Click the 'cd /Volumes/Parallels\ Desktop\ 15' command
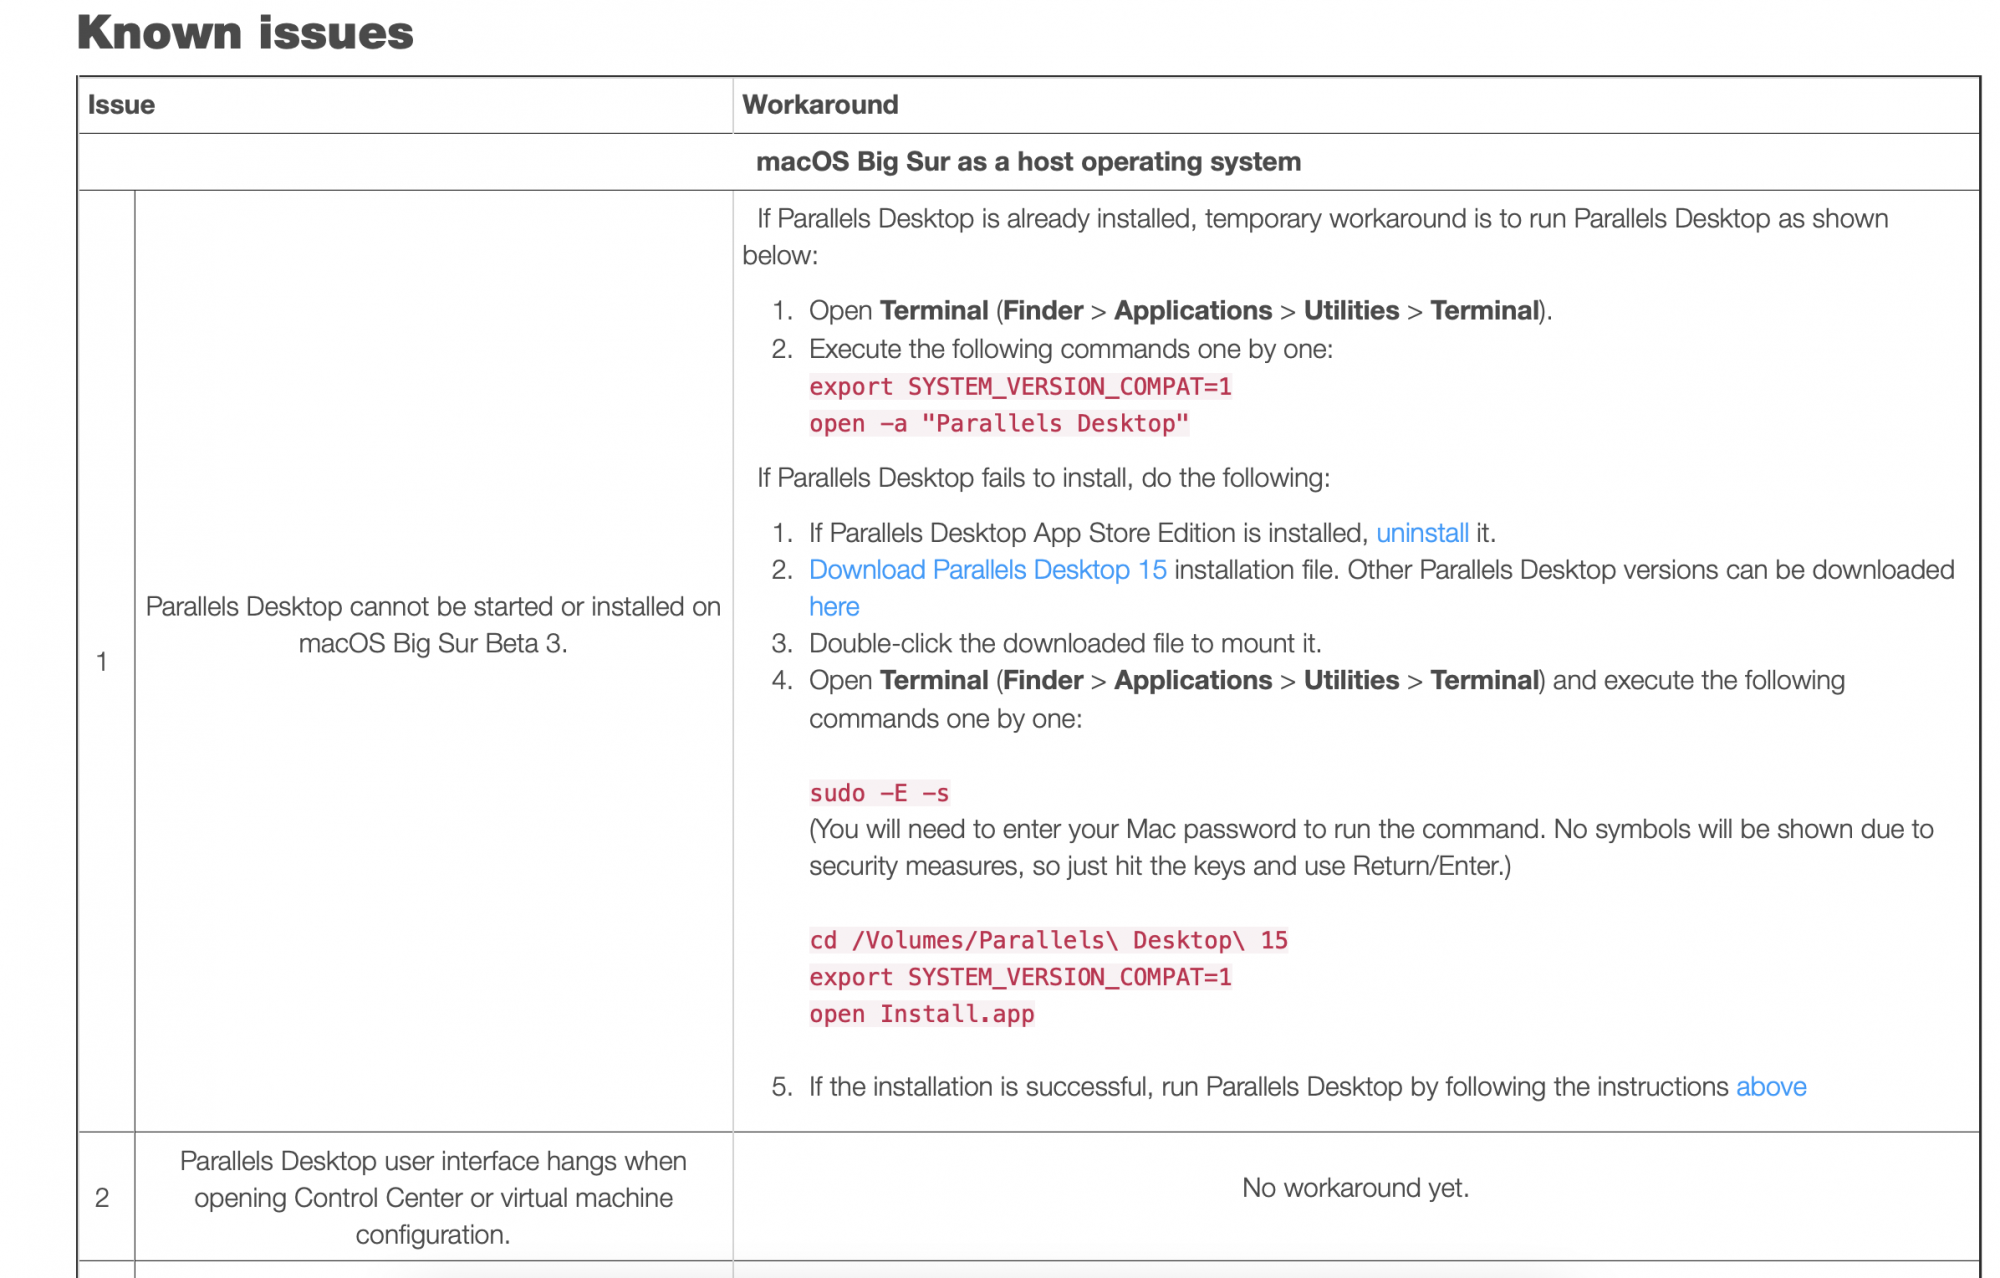The width and height of the screenshot is (2000, 1278). tap(1048, 941)
